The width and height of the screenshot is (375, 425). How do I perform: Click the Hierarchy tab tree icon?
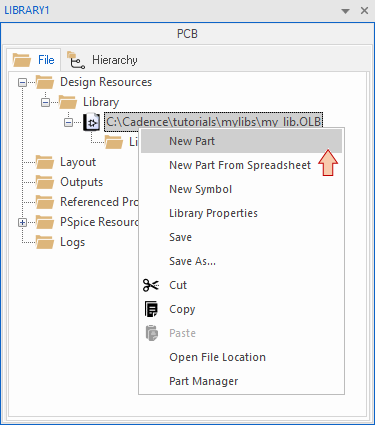click(76, 60)
